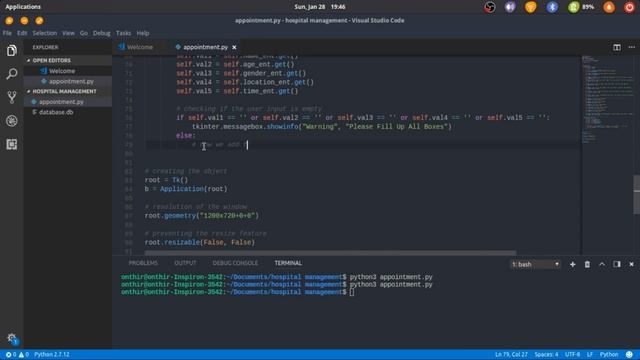Click the date and time in top bar
The image size is (640, 360).
click(320, 7)
